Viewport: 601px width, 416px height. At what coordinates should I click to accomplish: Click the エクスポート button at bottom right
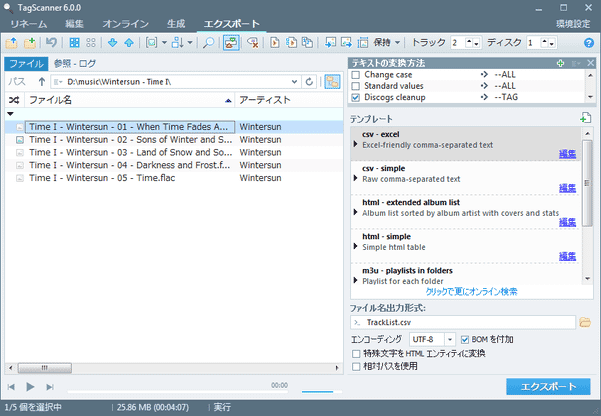click(x=548, y=387)
